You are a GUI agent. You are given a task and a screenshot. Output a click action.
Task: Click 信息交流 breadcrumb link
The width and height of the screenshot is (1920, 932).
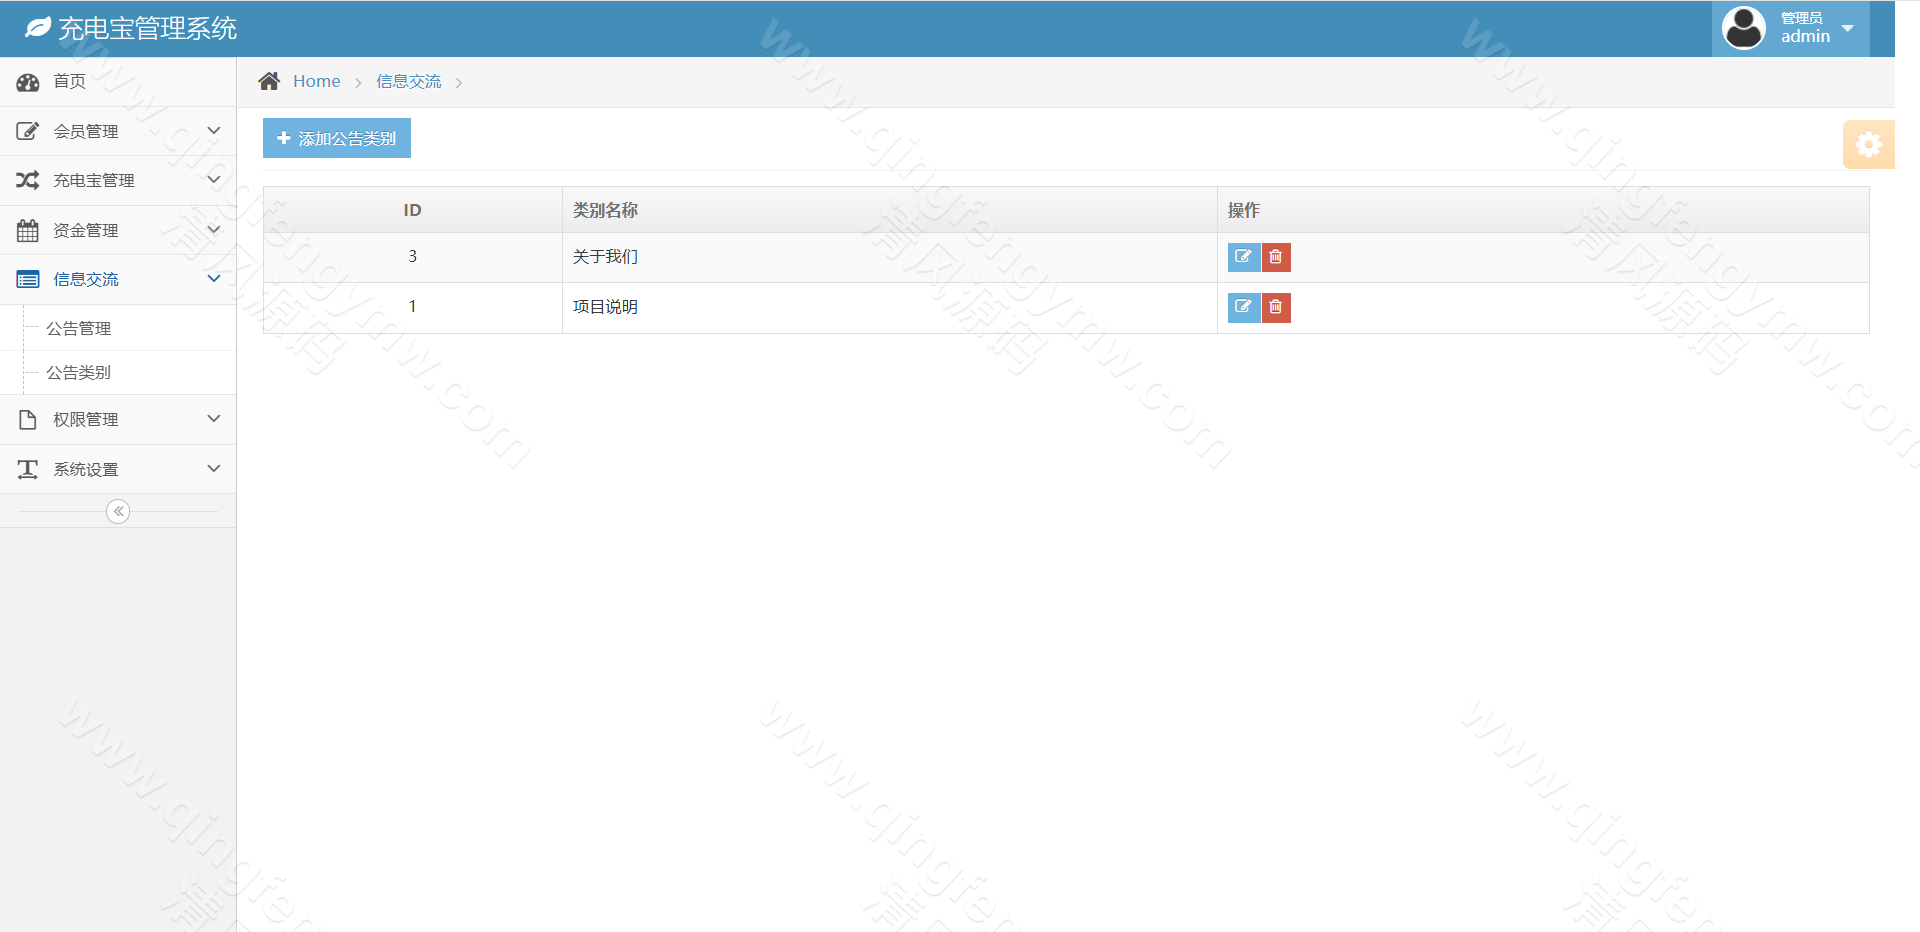click(408, 82)
